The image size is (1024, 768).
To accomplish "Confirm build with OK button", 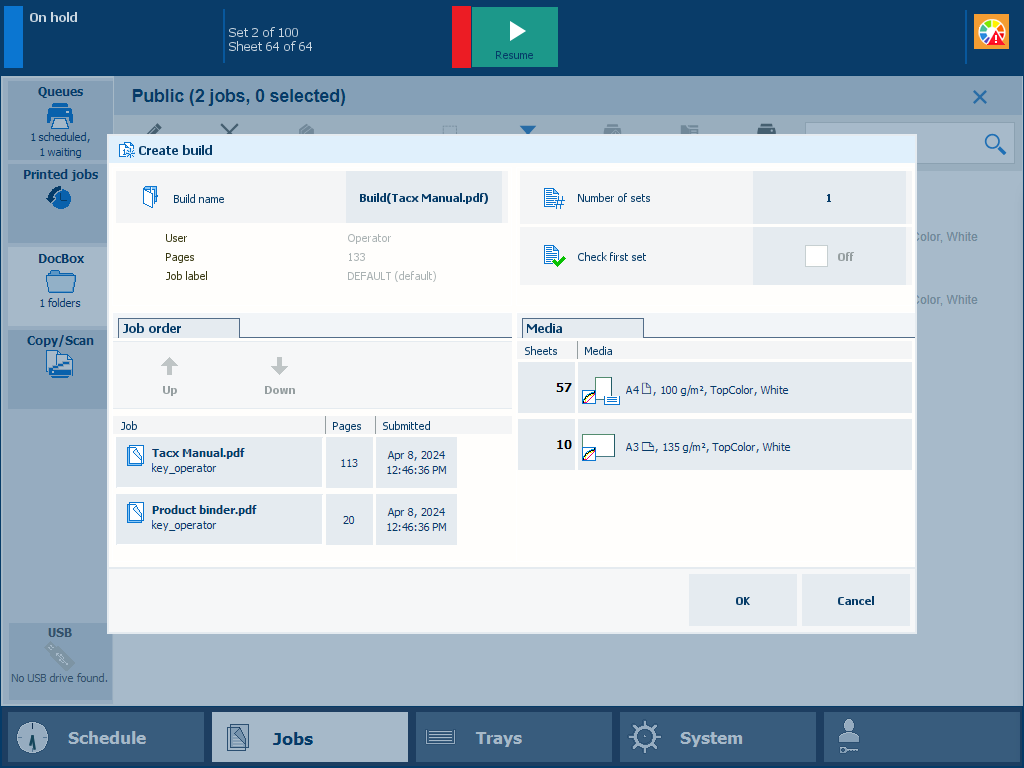I will pyautogui.click(x=742, y=601).
